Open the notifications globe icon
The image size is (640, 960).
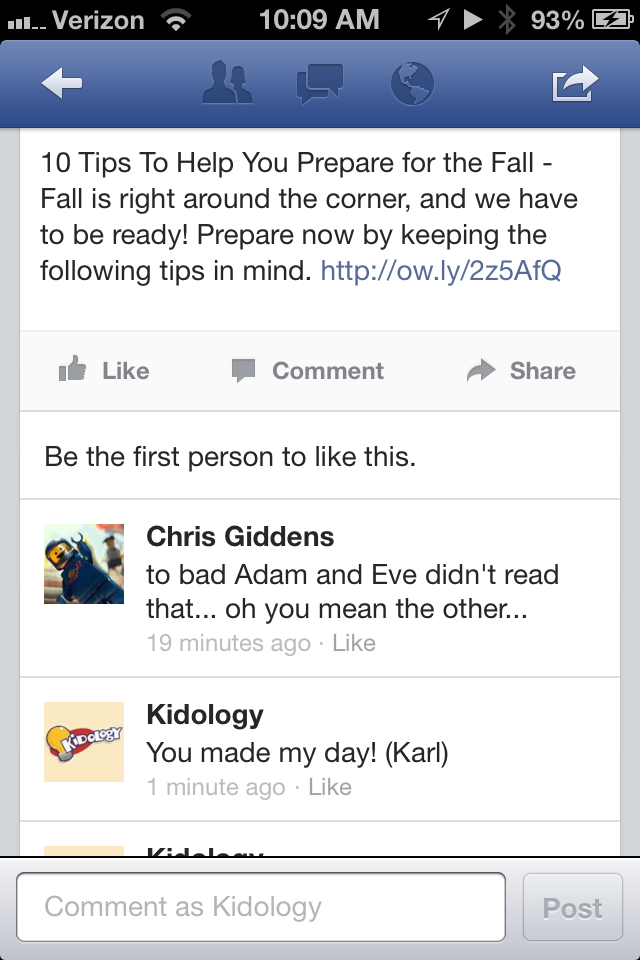(x=412, y=84)
